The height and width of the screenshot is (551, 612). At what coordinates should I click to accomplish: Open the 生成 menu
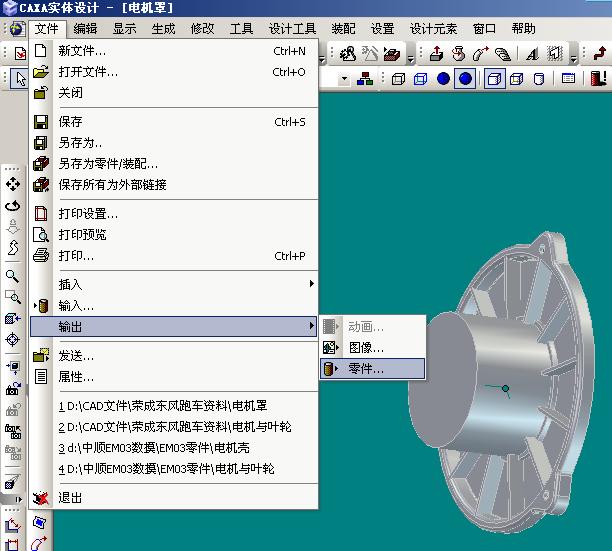click(x=163, y=29)
